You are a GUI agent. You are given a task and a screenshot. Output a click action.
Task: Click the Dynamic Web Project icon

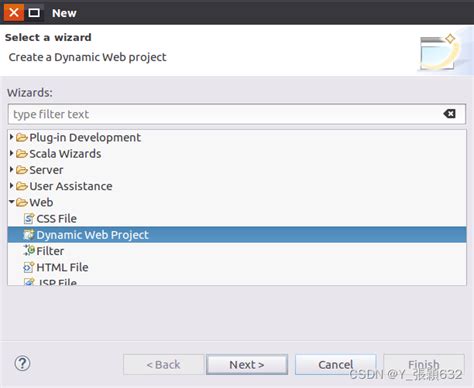29,235
